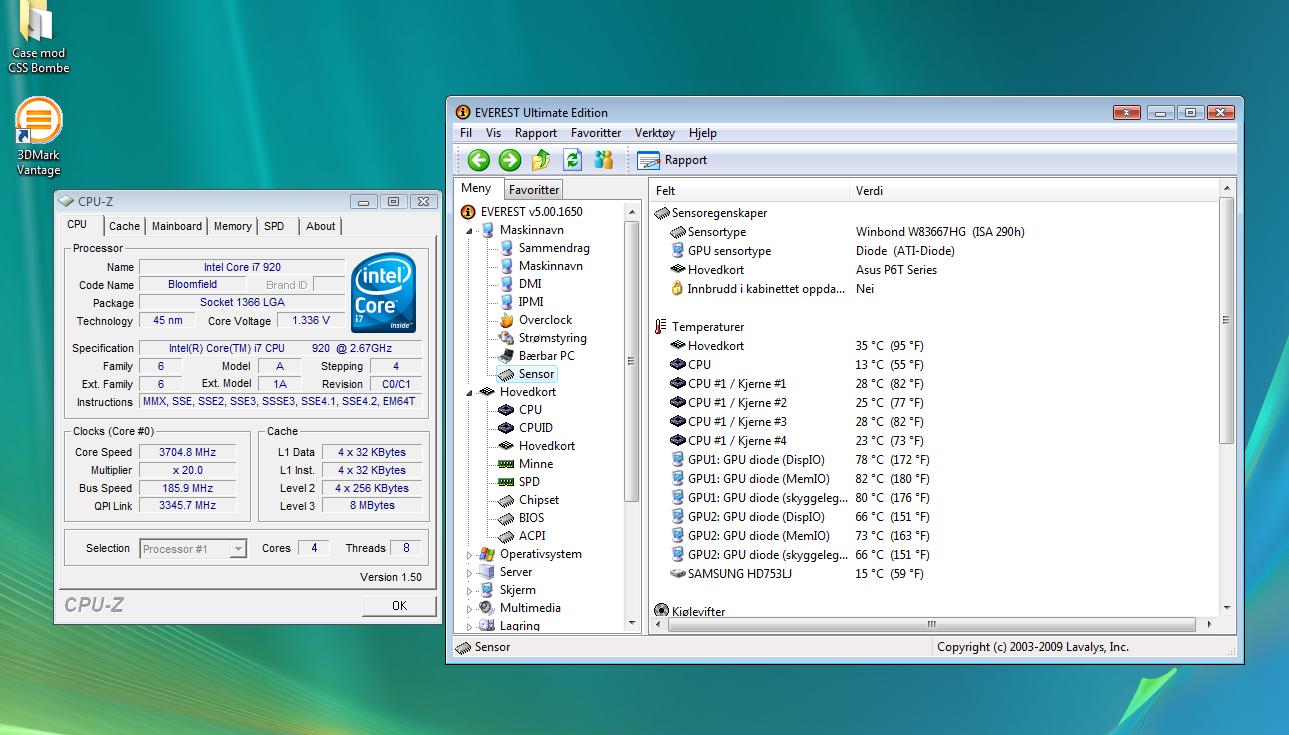Viewport: 1289px width, 735px height.
Task: Collapse the Hovedkort tree node
Action: coord(469,393)
